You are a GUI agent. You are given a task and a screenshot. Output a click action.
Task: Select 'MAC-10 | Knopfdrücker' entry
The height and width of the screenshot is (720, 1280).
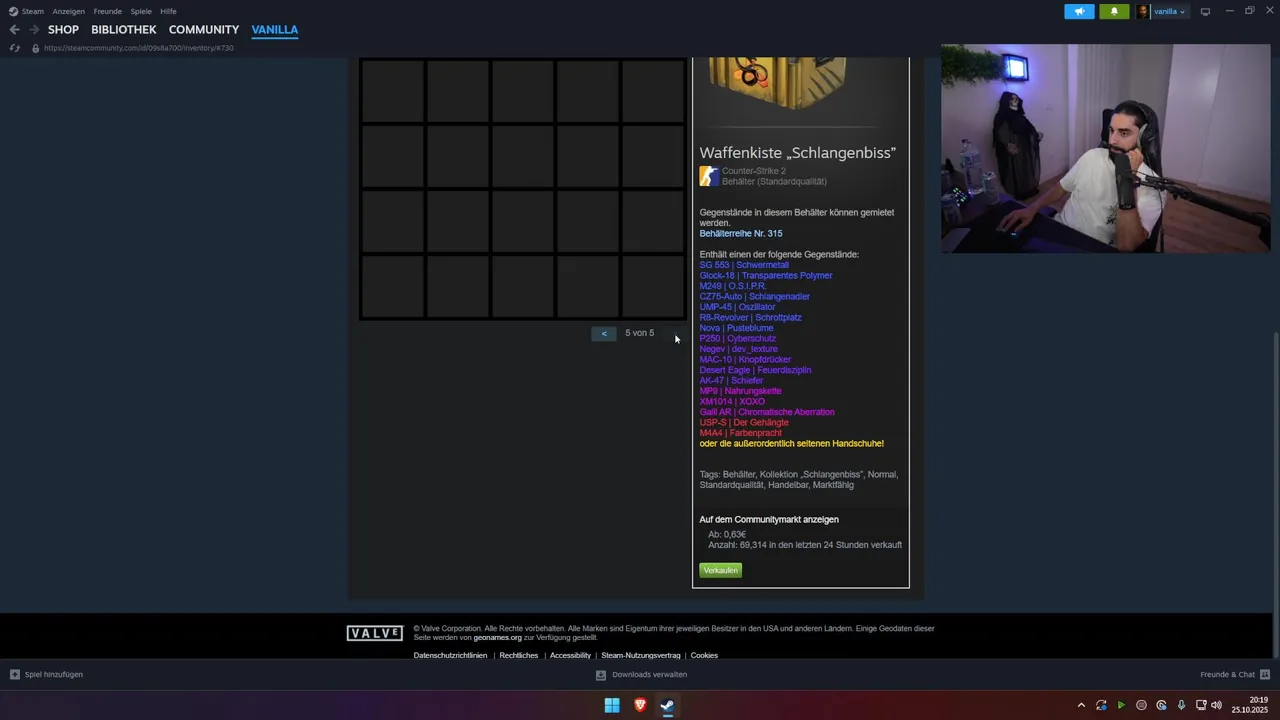[745, 360]
